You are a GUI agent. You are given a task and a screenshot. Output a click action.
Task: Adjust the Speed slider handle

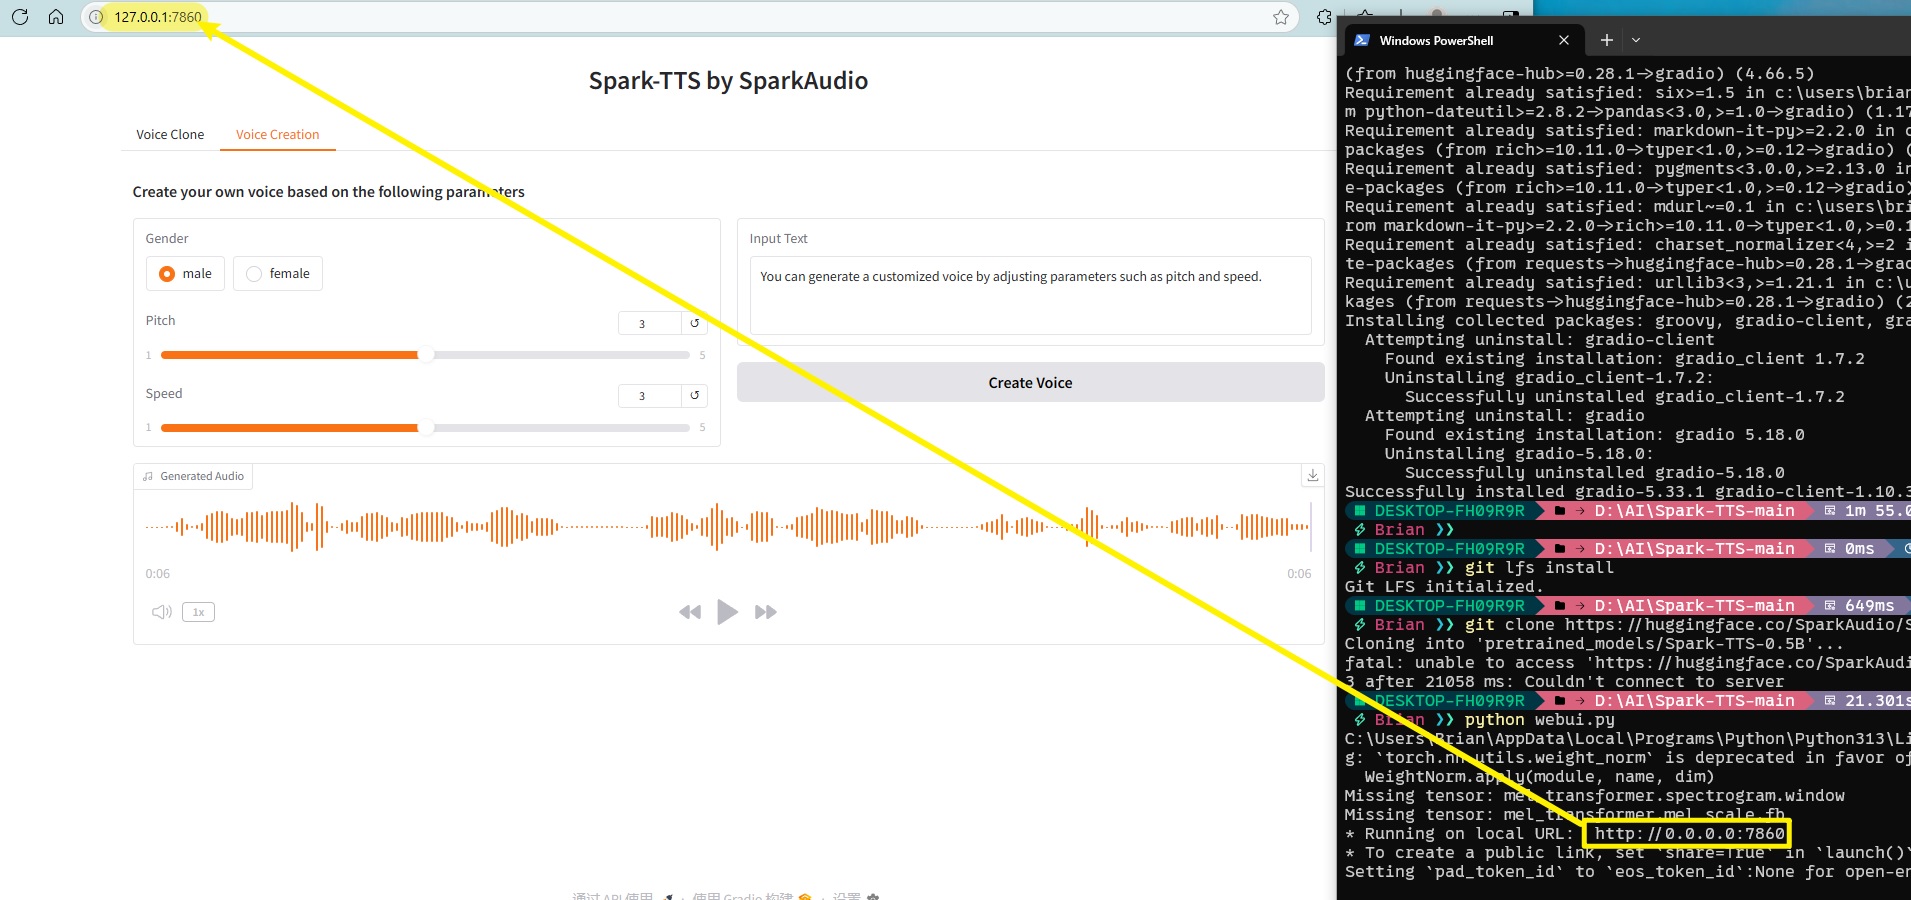[x=426, y=428]
